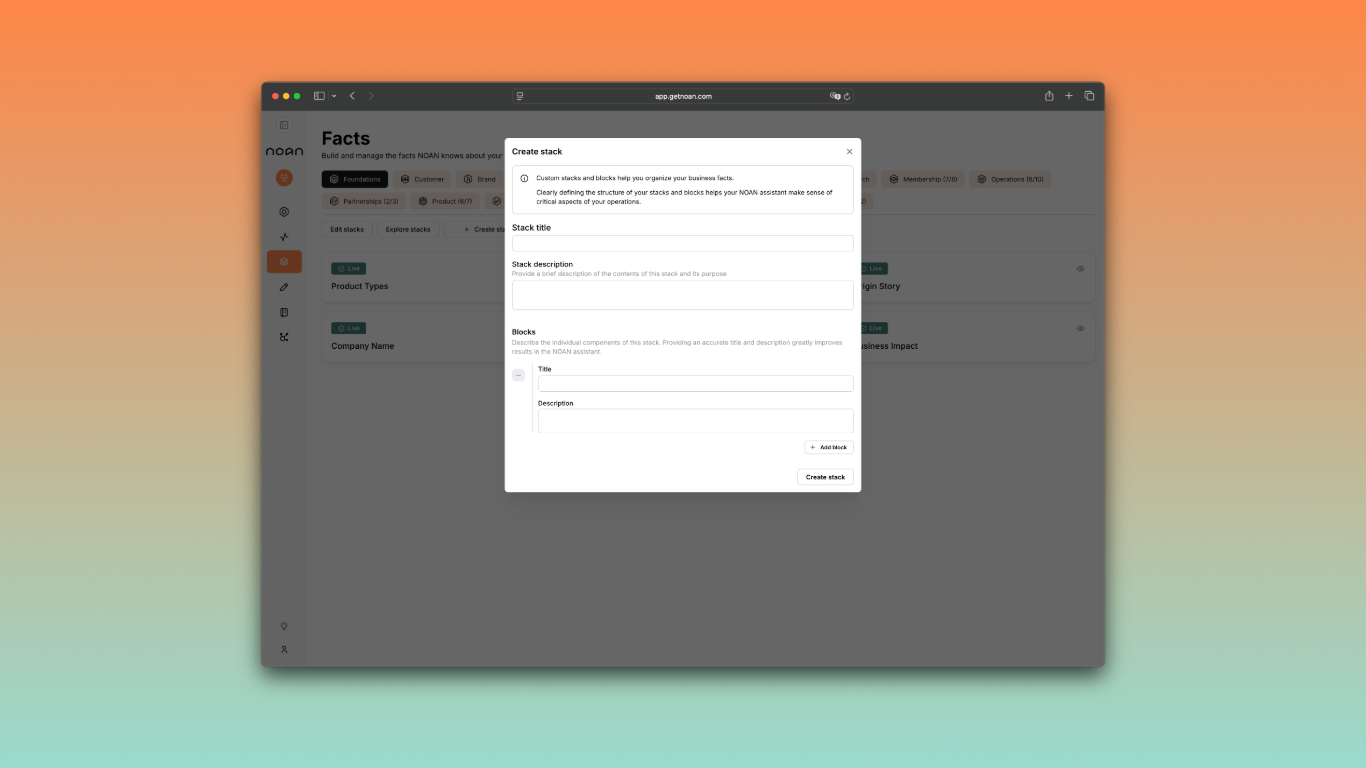This screenshot has height=768, width=1366.
Task: Click the block Description text area
Action: tap(695, 421)
